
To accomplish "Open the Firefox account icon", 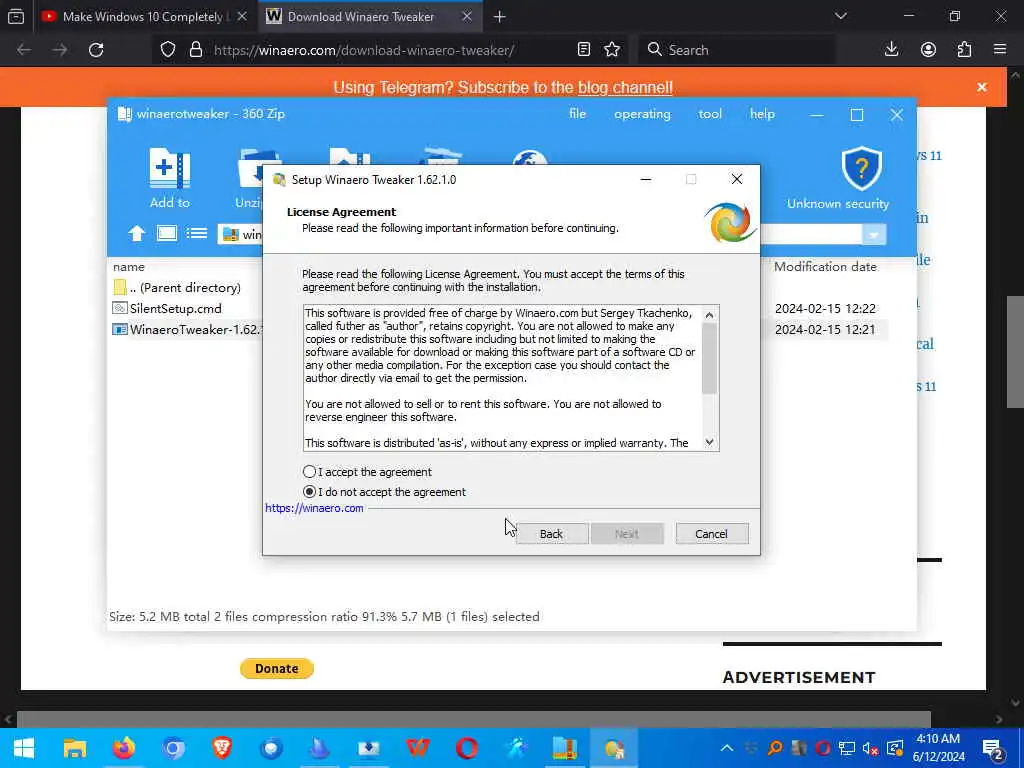I will coord(928,50).
